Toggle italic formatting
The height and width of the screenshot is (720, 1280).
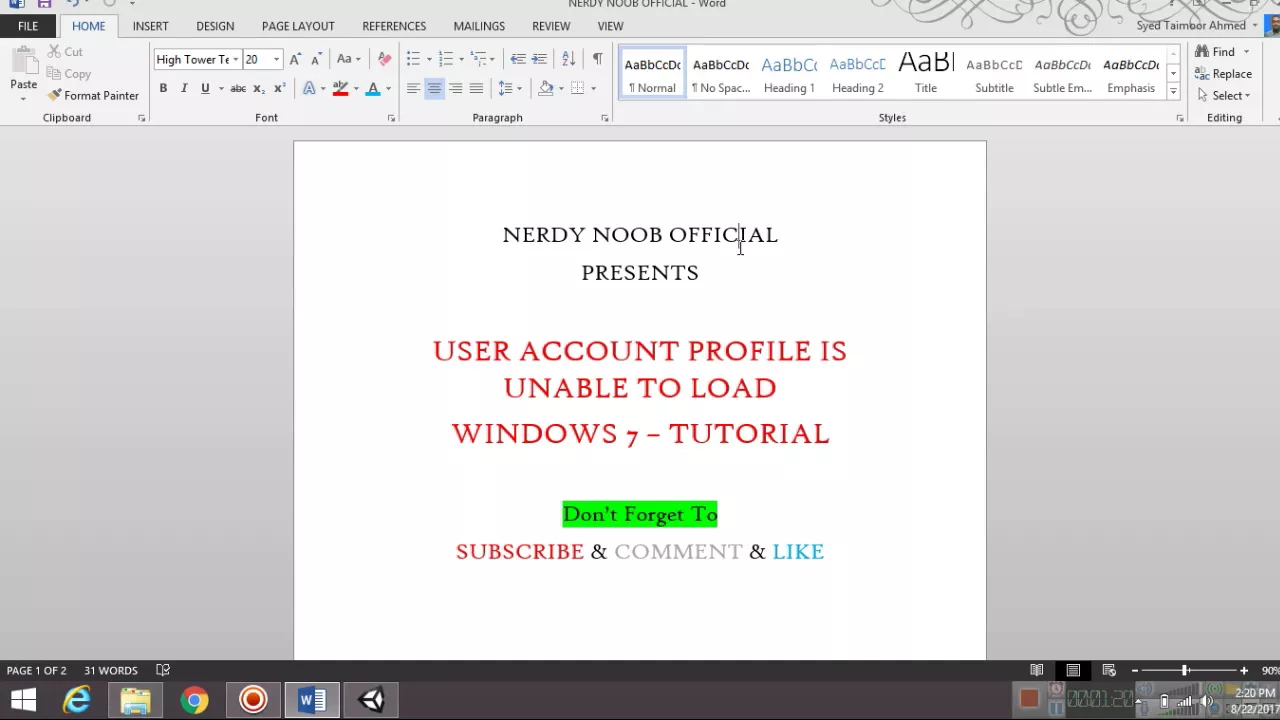(x=184, y=89)
